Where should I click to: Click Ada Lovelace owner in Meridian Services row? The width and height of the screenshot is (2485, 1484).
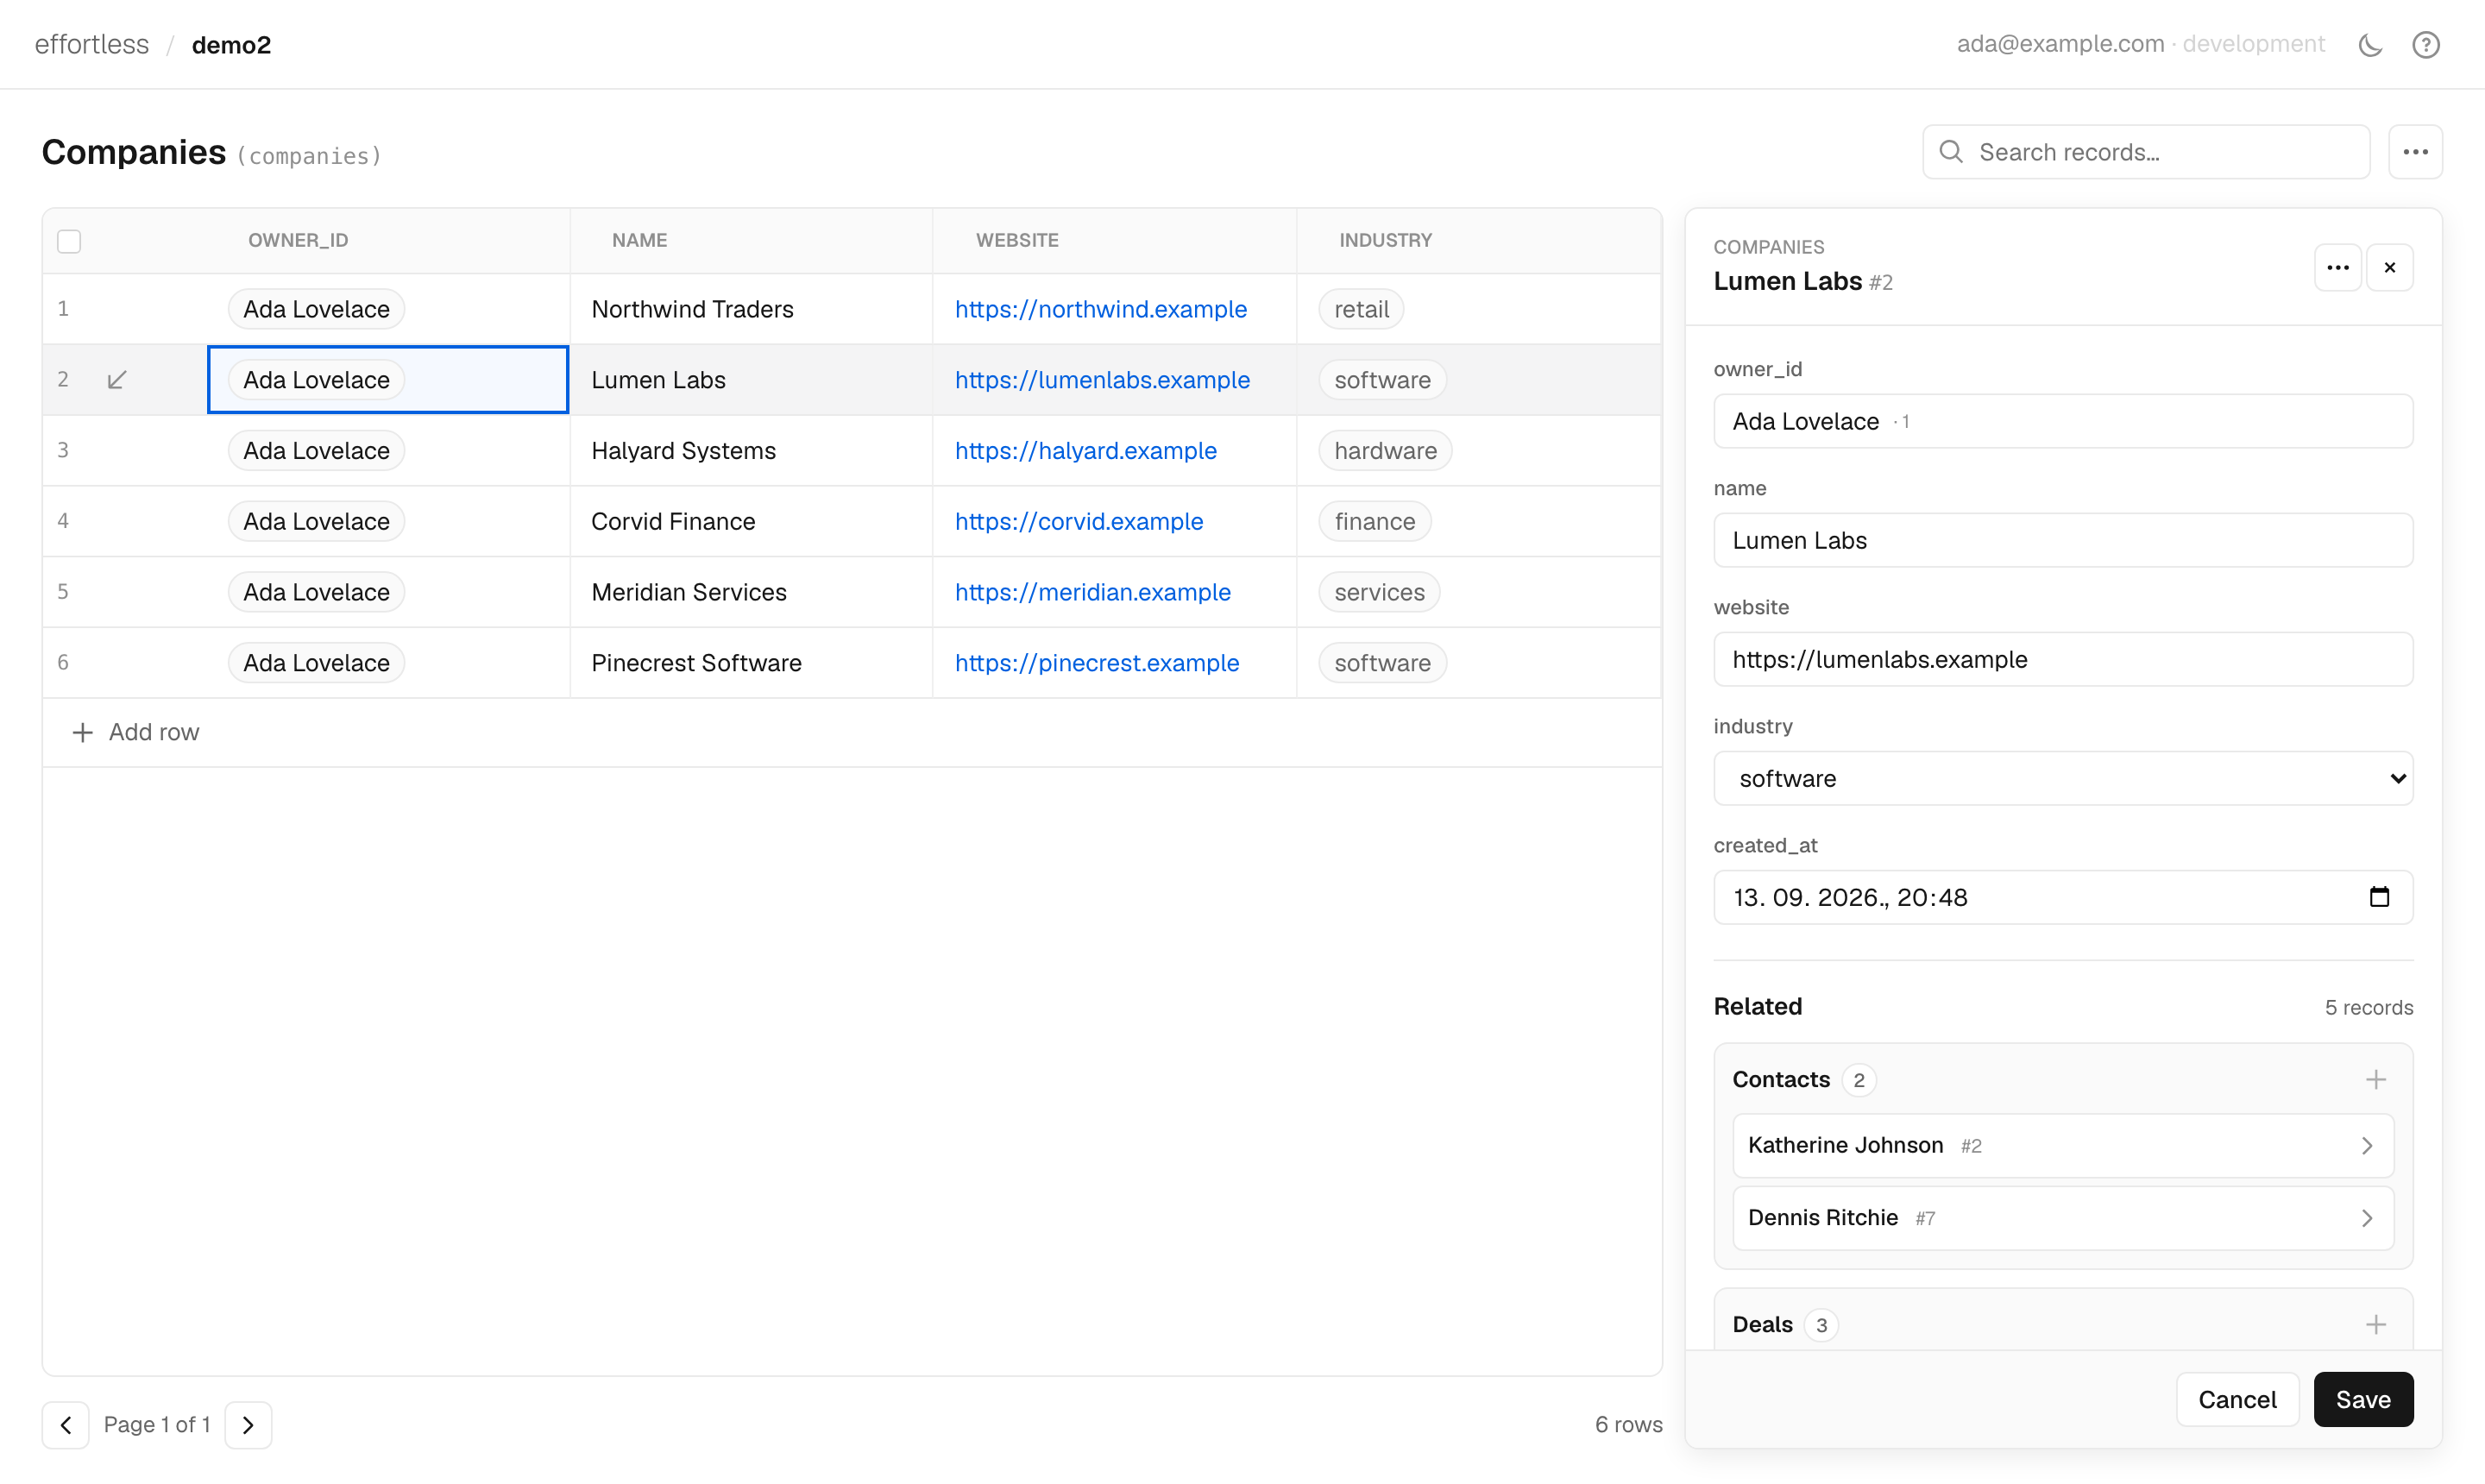pos(316,592)
